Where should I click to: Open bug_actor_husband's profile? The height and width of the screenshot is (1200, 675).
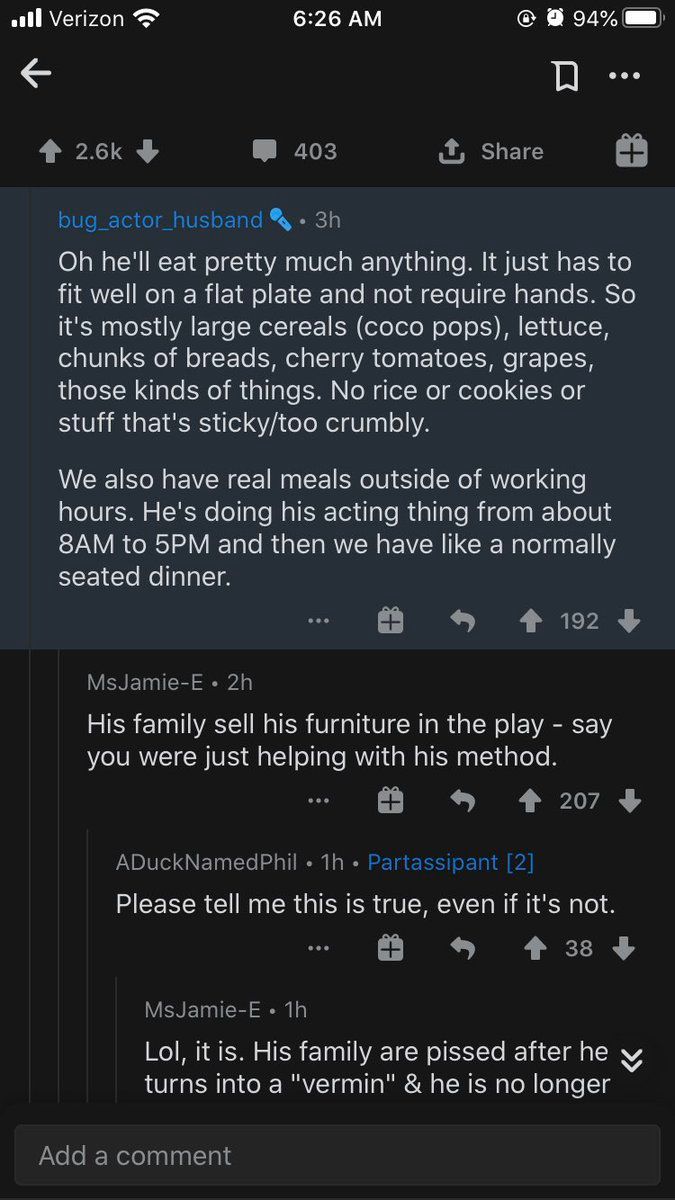click(160, 219)
